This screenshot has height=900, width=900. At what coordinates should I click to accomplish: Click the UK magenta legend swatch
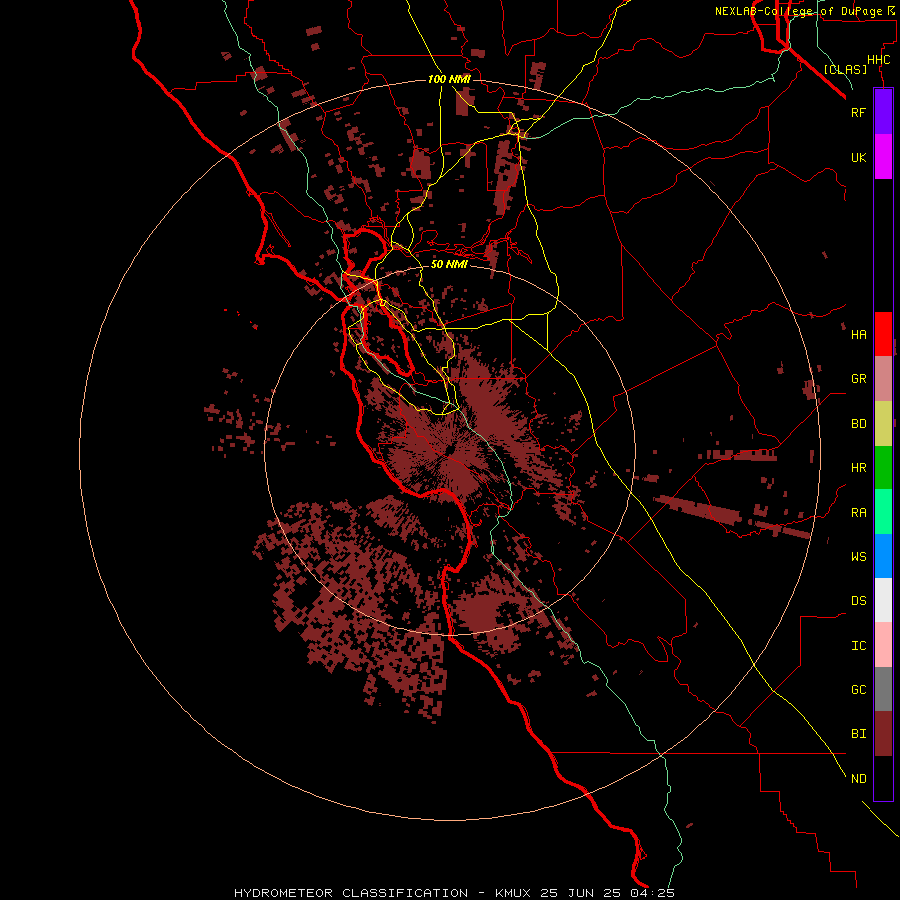click(x=883, y=157)
